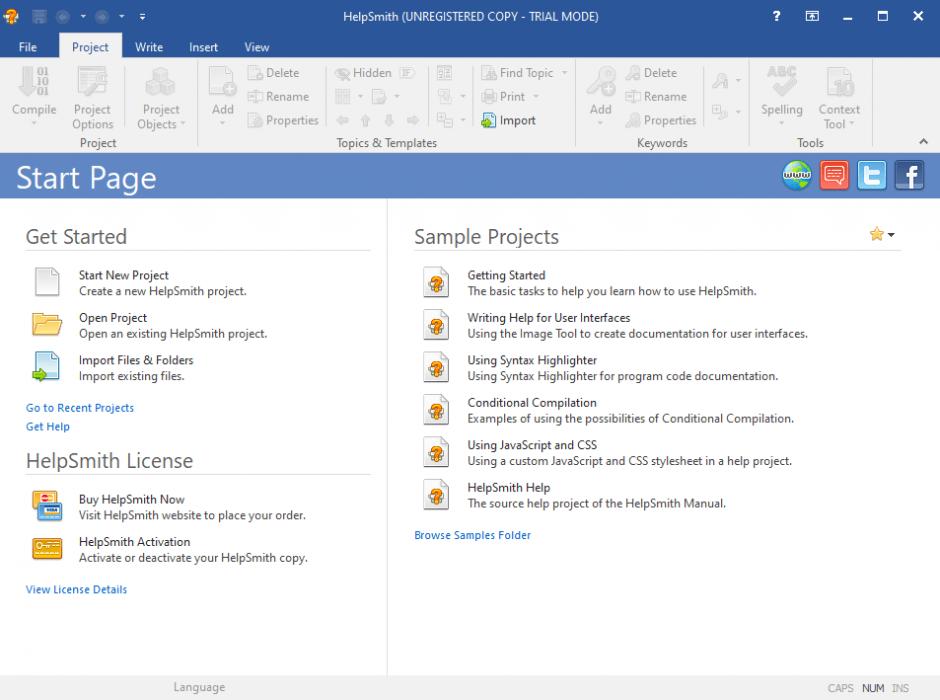The image size is (940, 700).
Task: Click Rename in Topics & Templates group
Action: click(x=279, y=96)
